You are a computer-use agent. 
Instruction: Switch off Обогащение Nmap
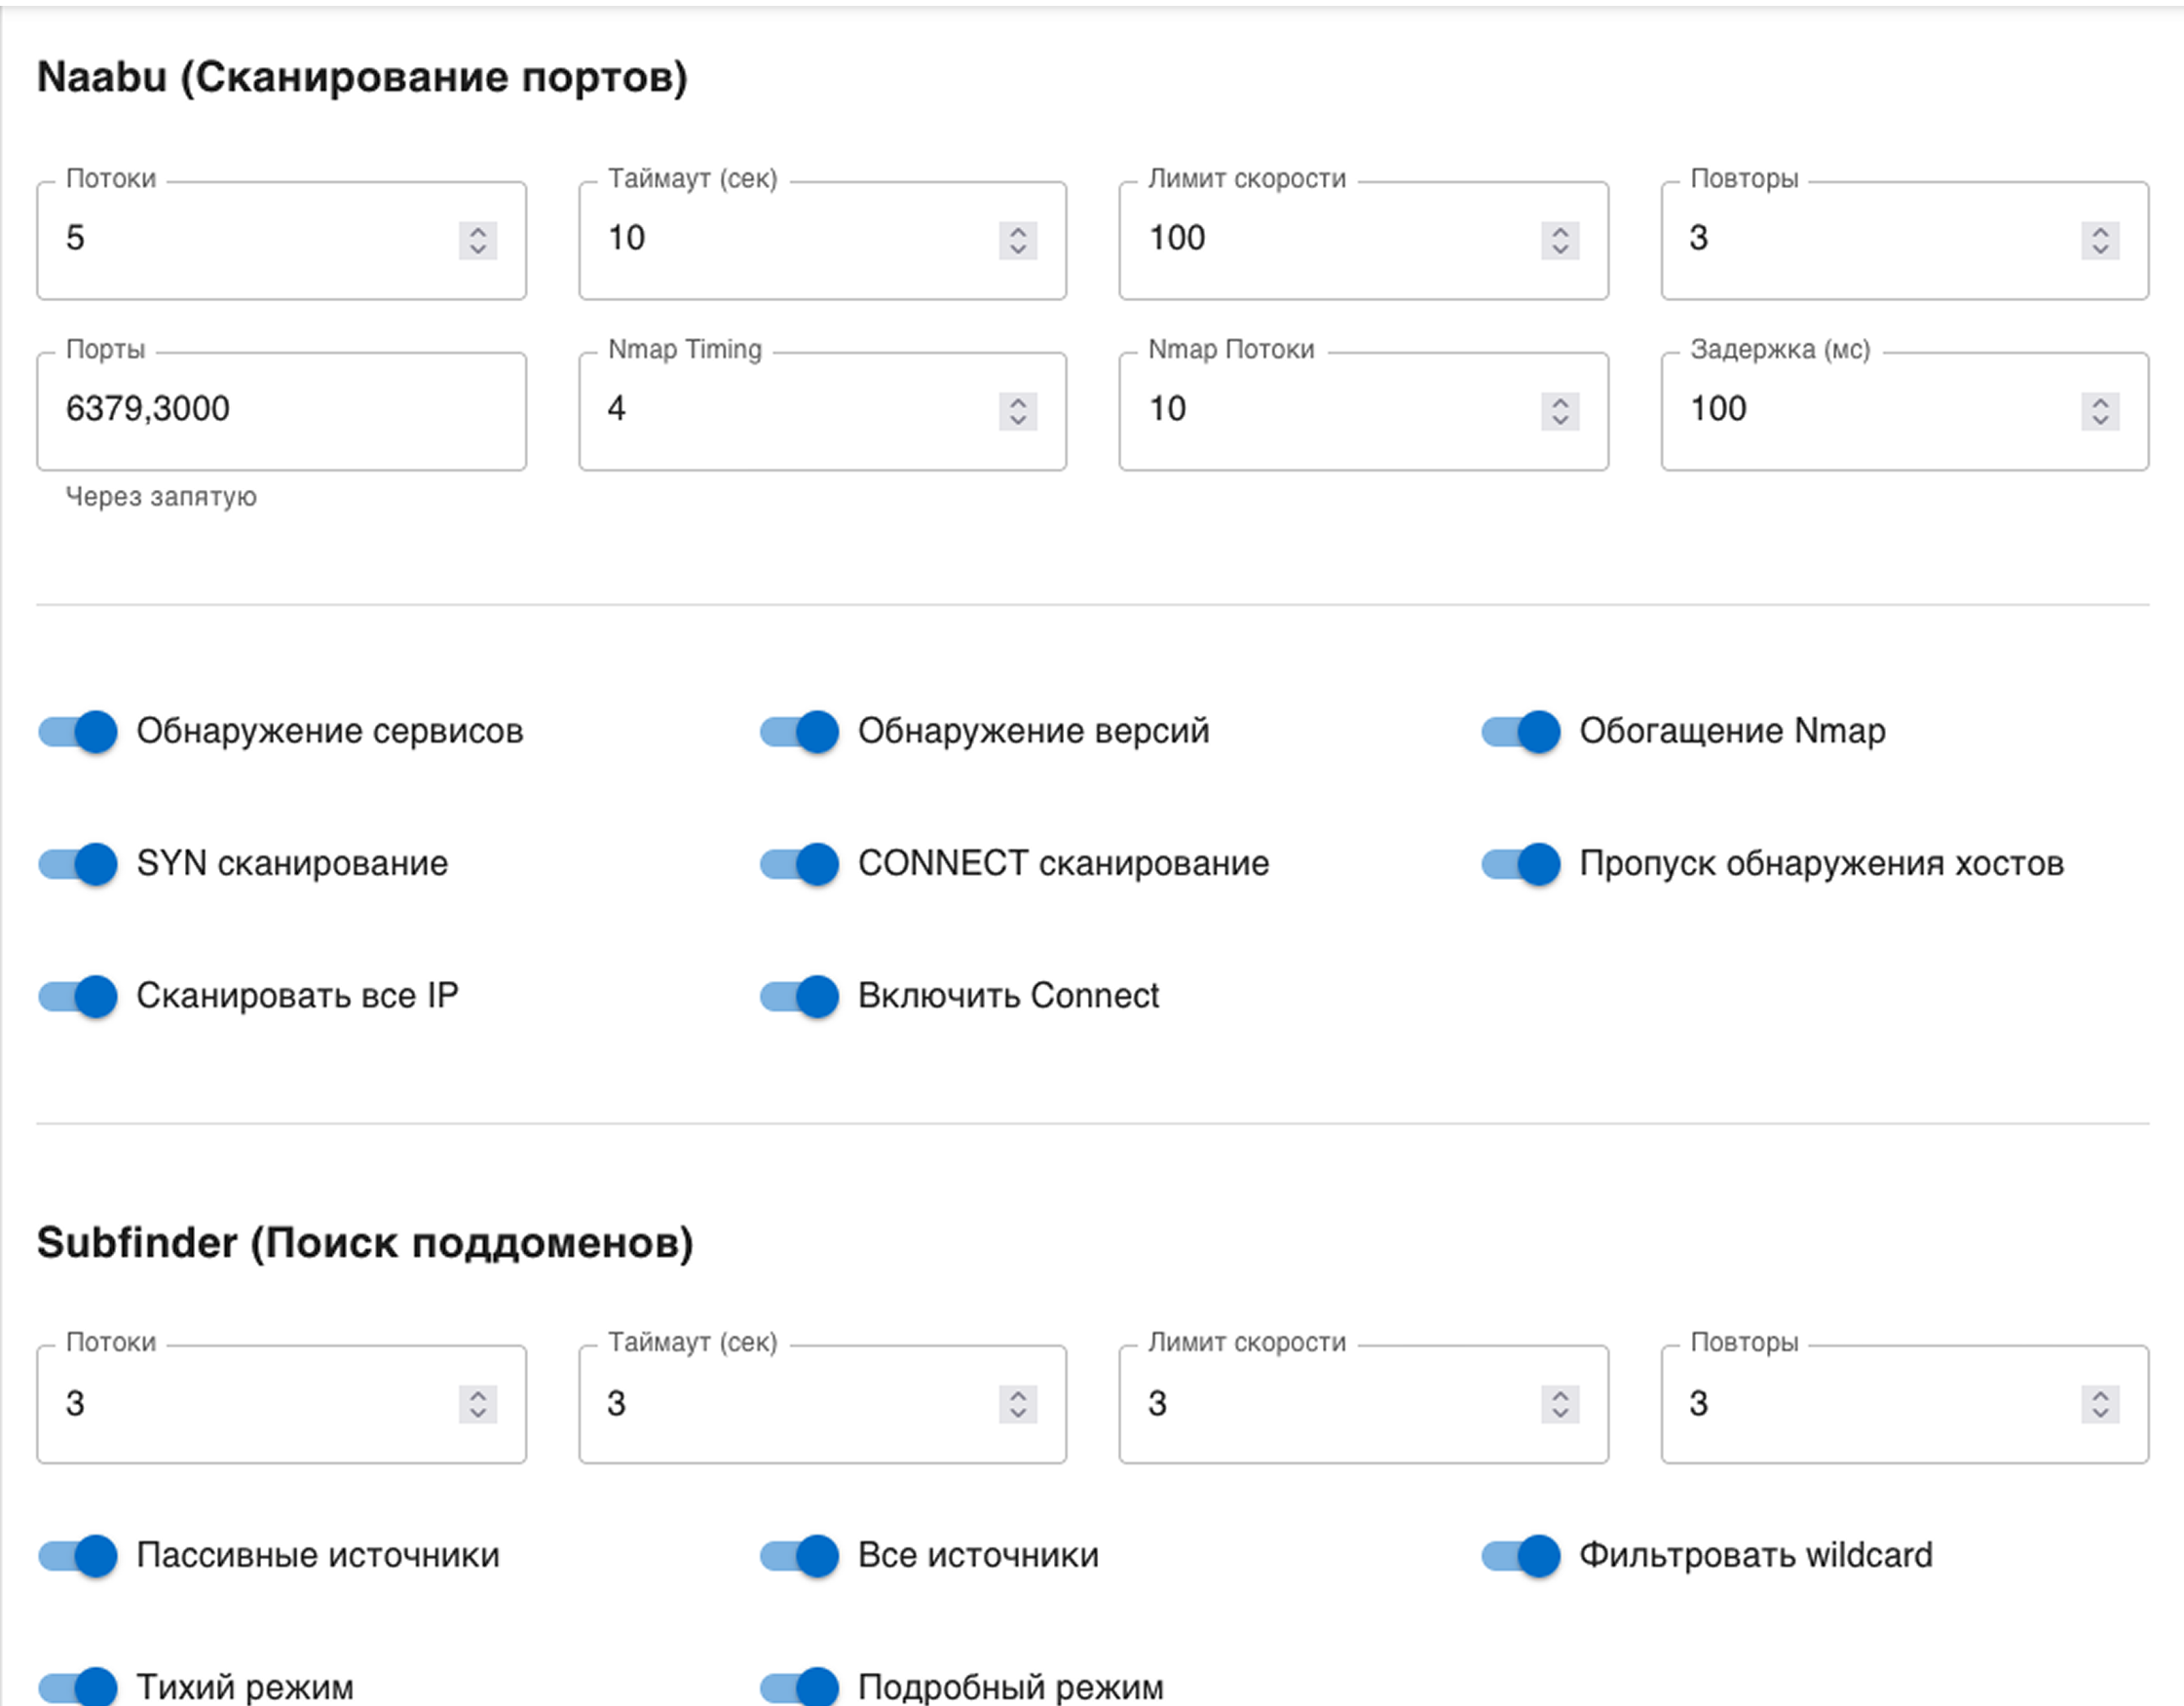click(x=1520, y=731)
